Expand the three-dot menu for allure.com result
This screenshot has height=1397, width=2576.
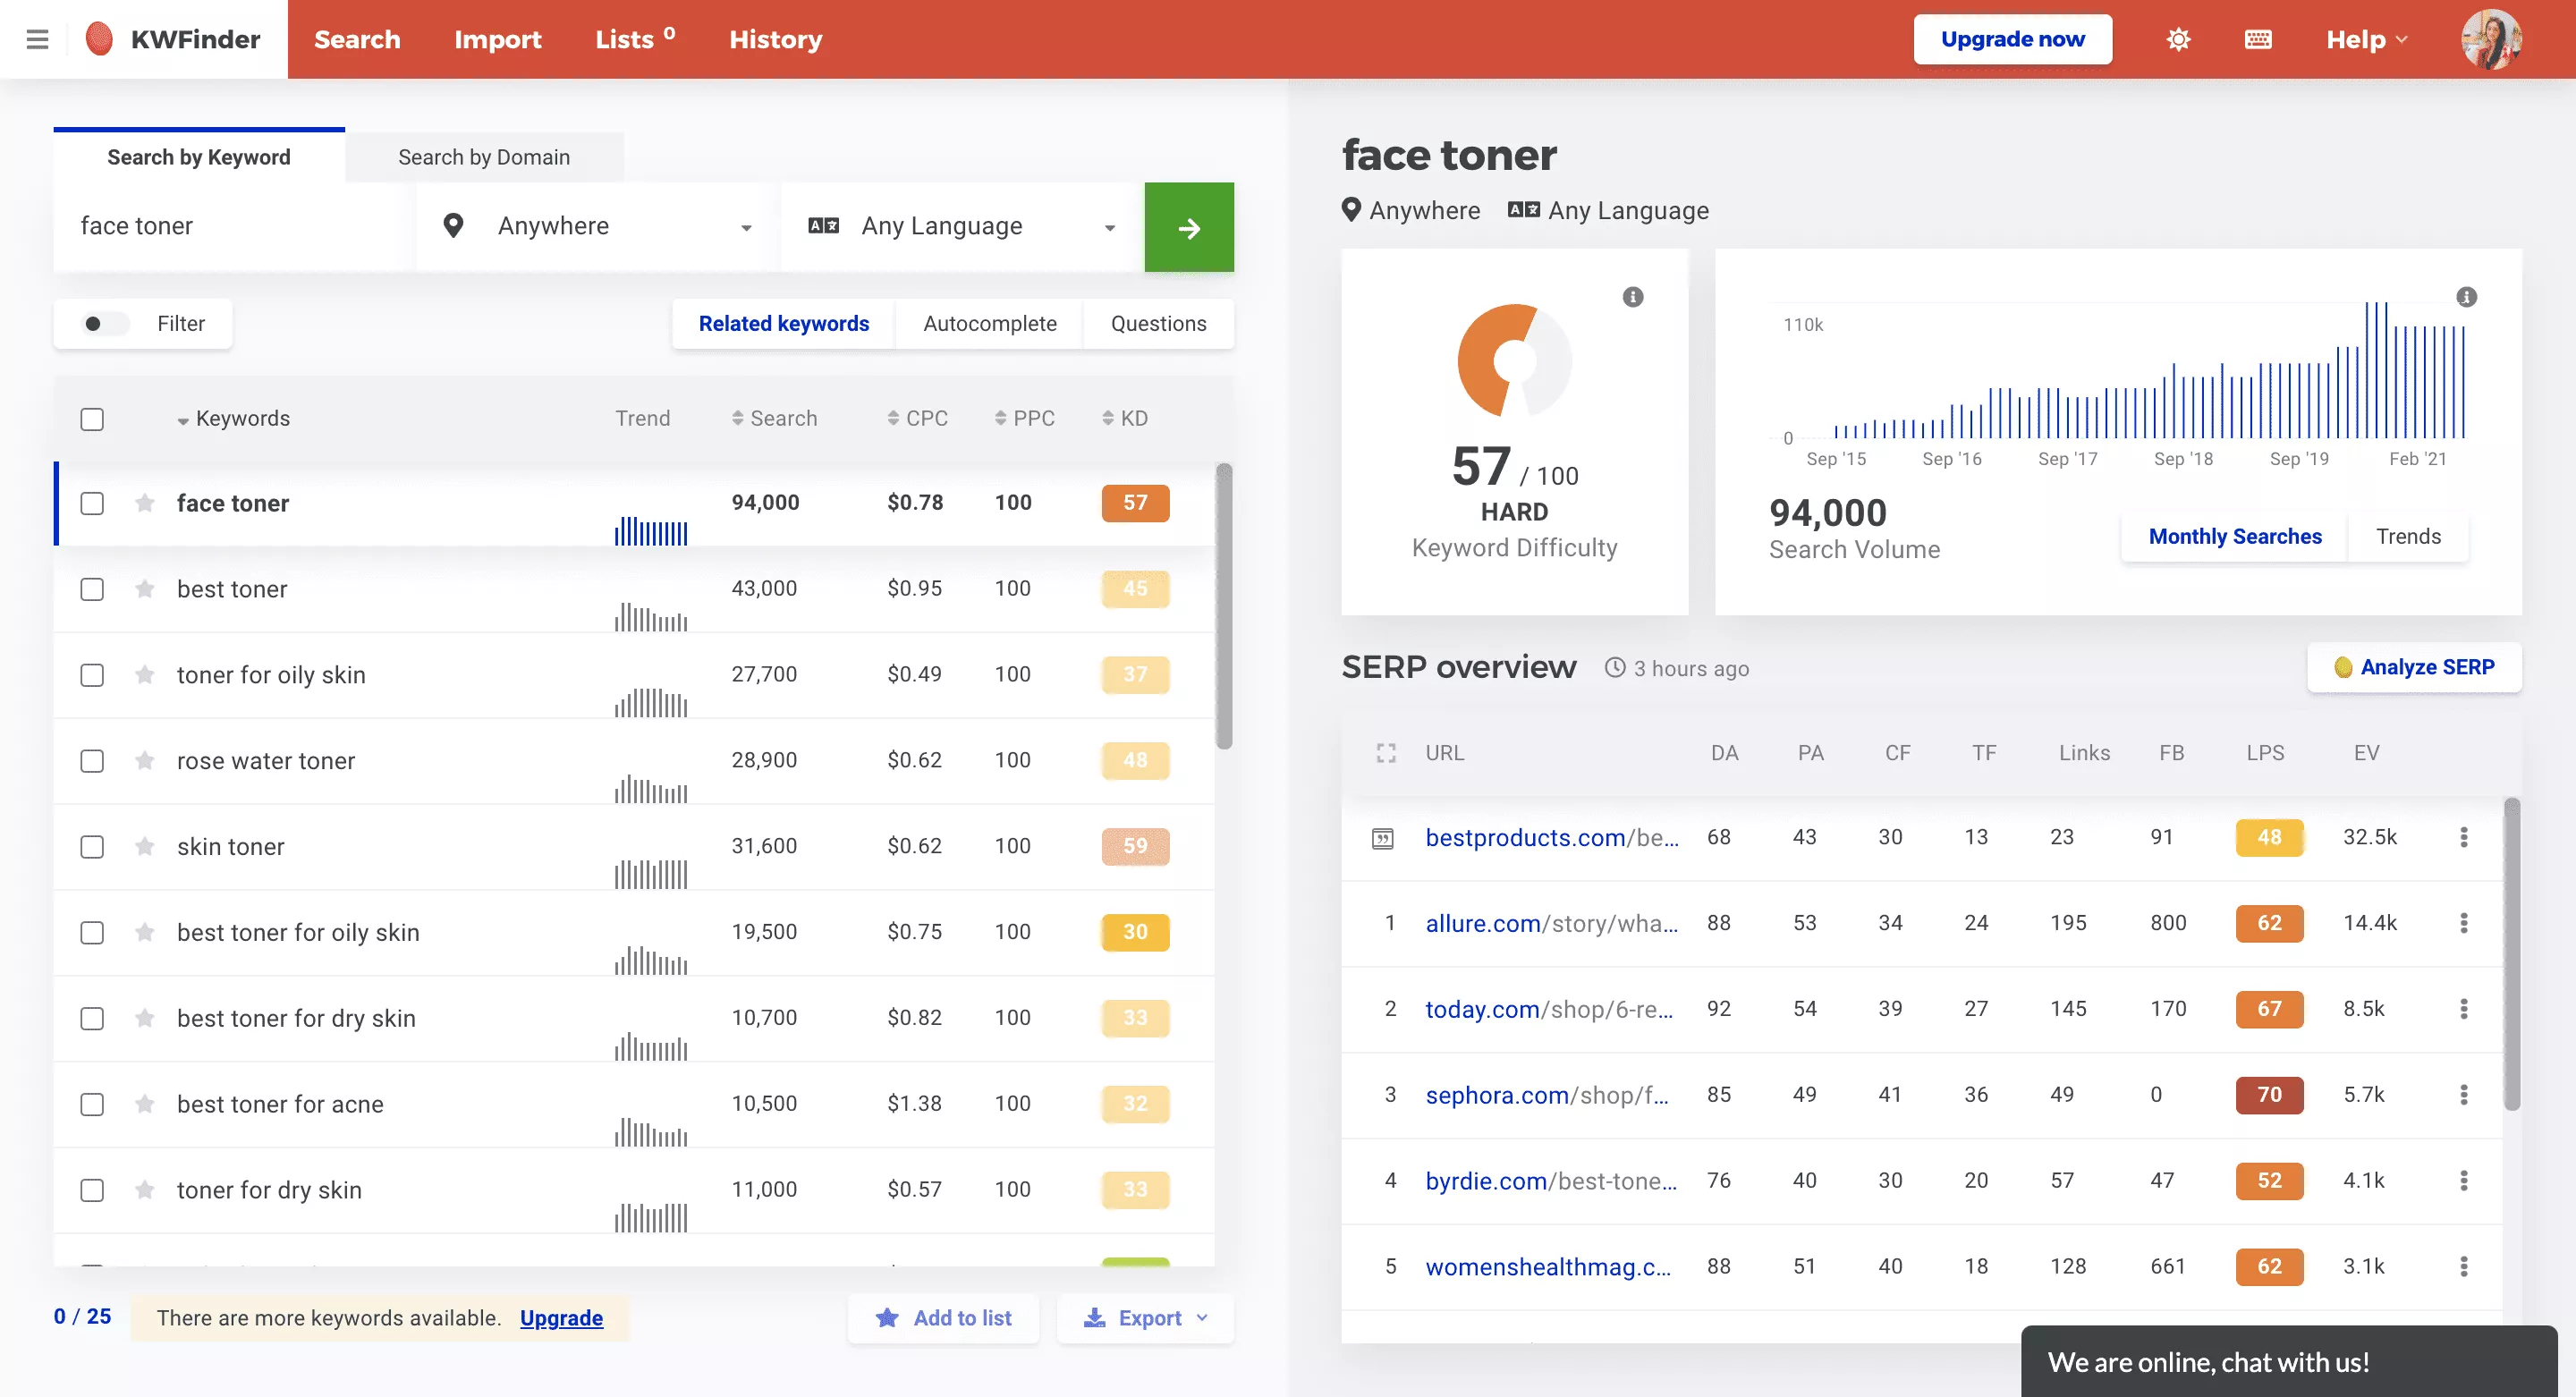point(2462,922)
